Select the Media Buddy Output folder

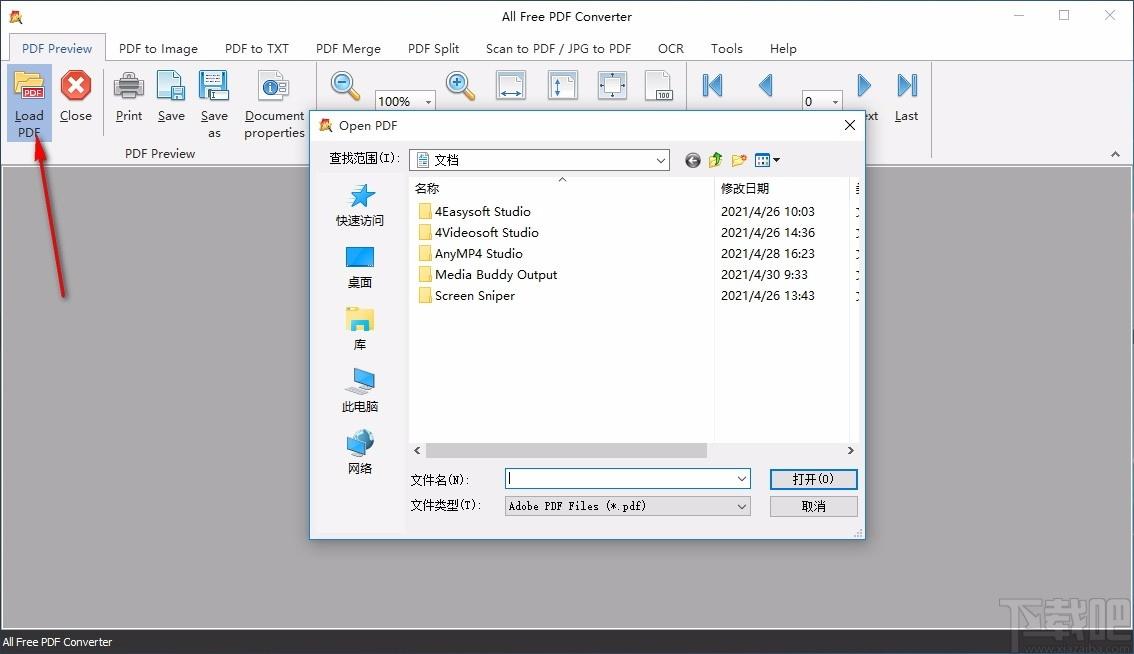tap(488, 274)
